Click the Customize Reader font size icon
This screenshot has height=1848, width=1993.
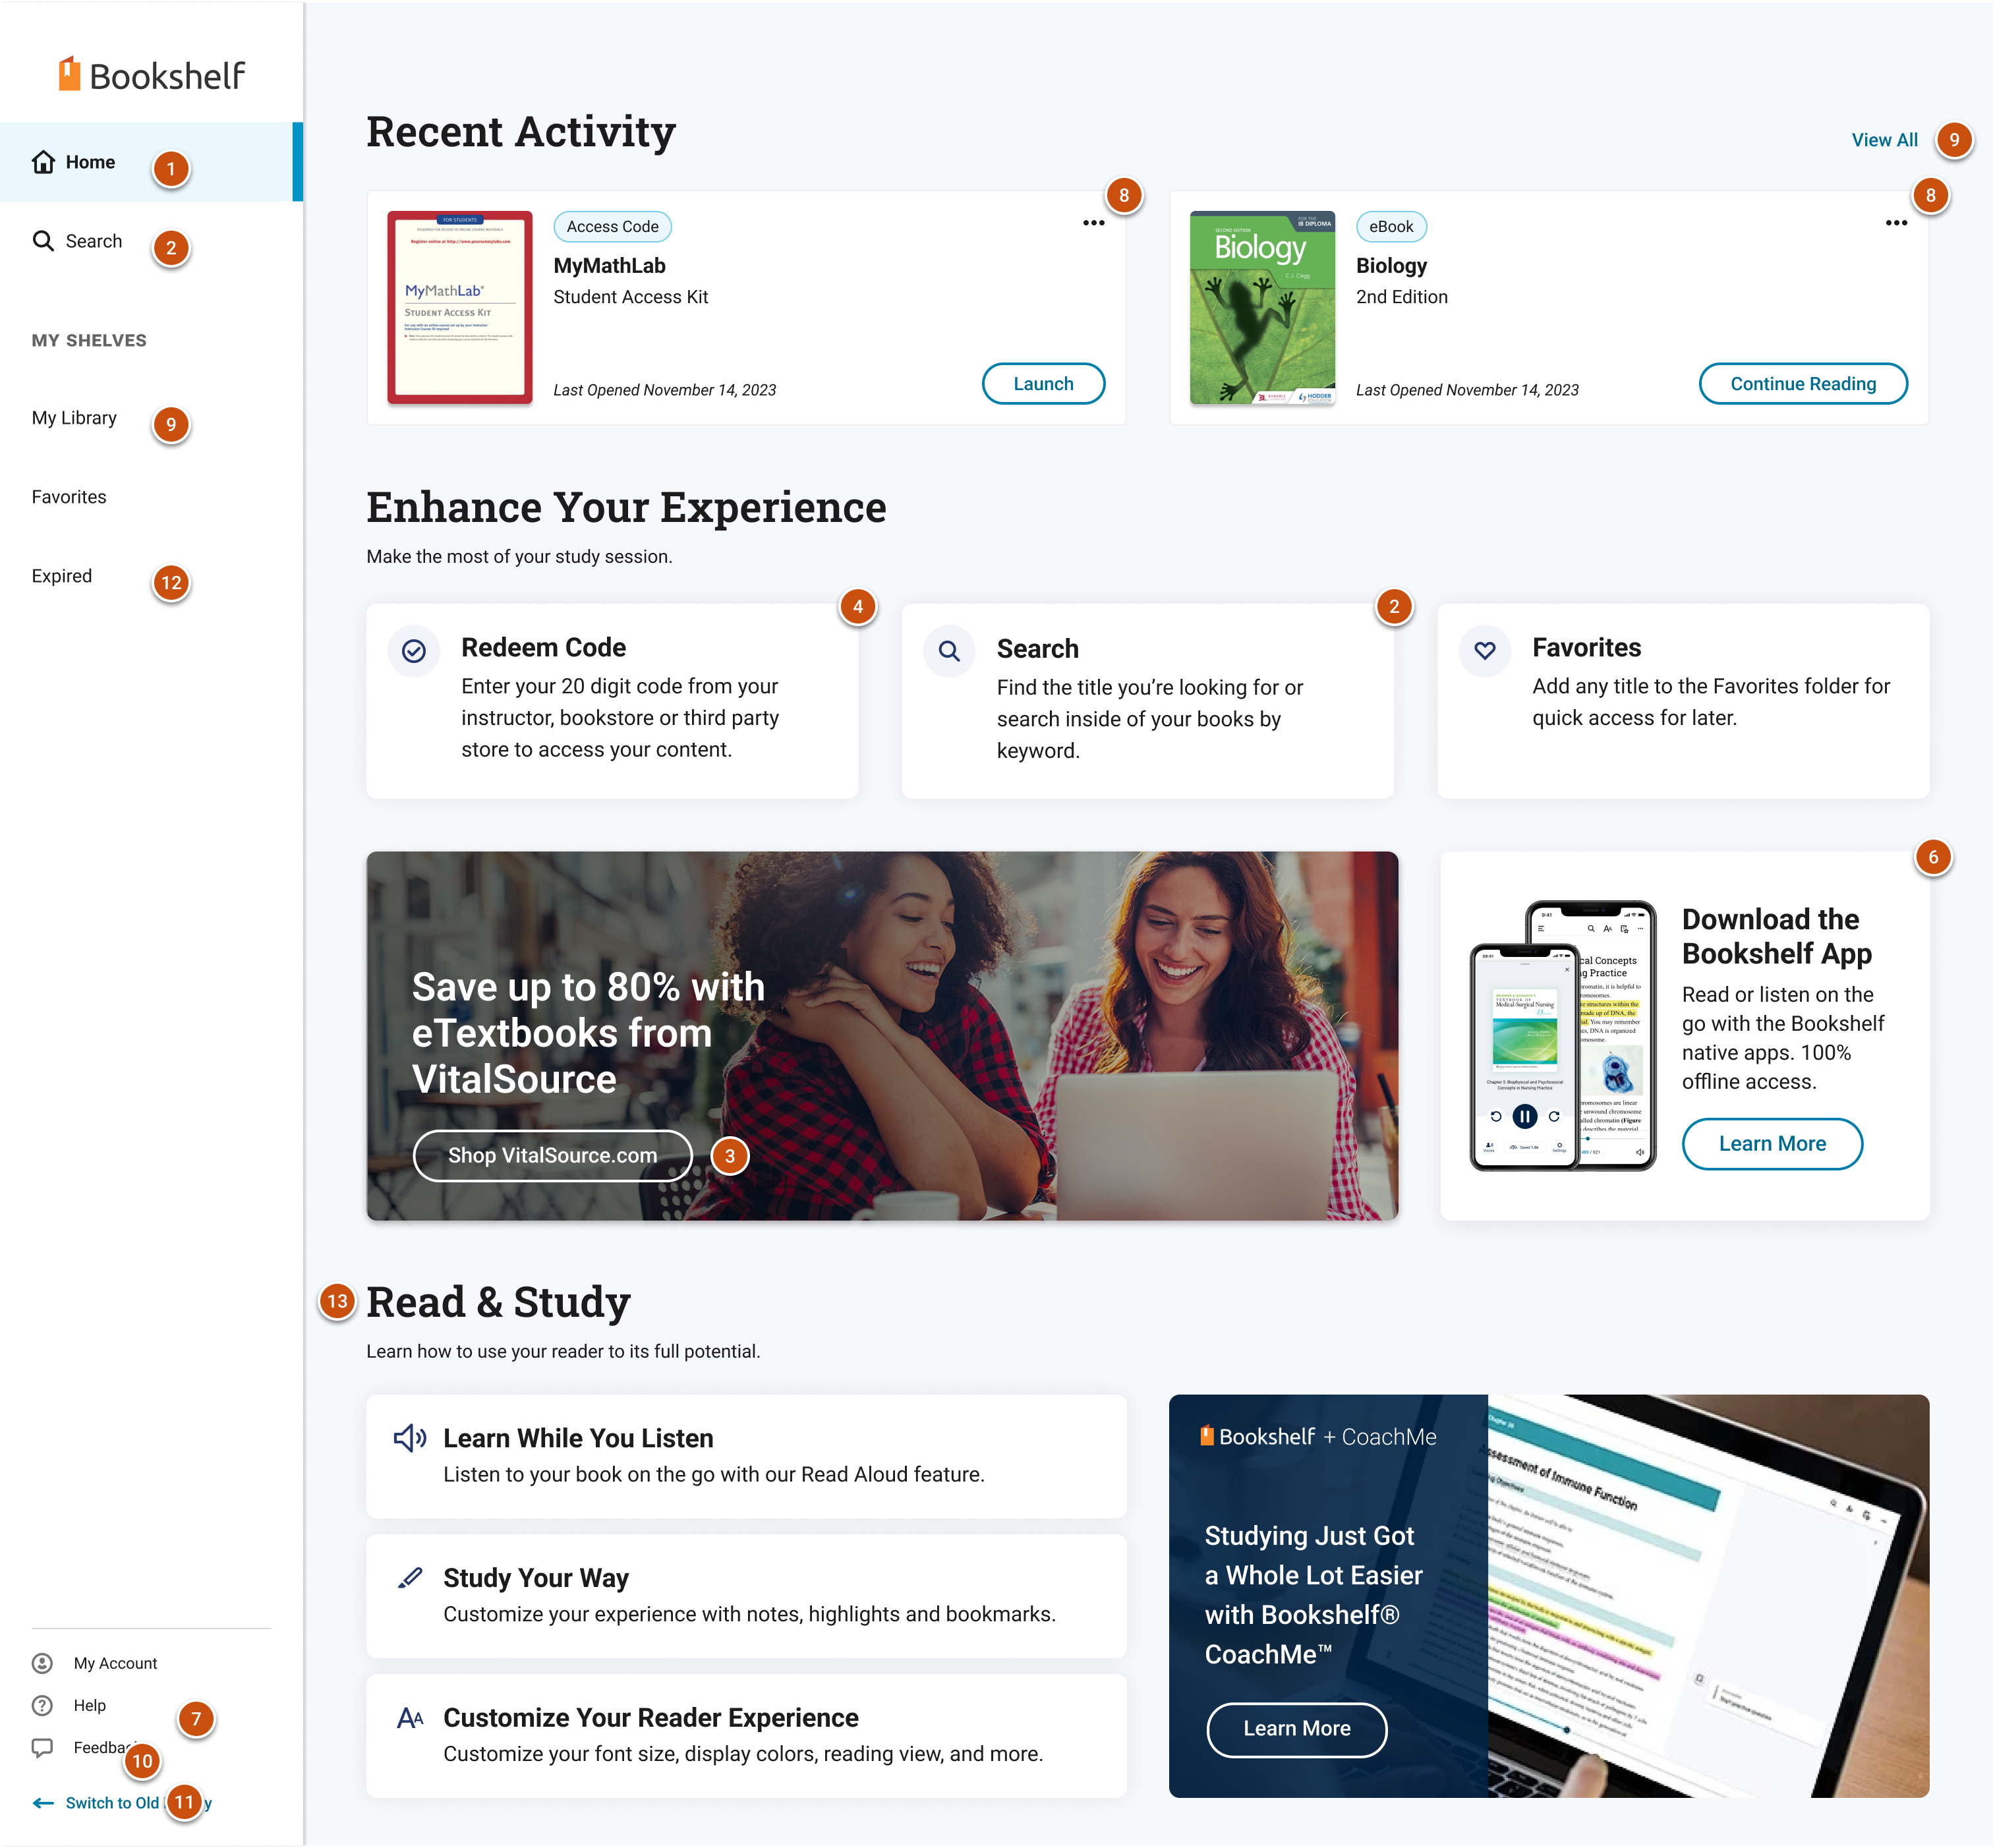410,1716
